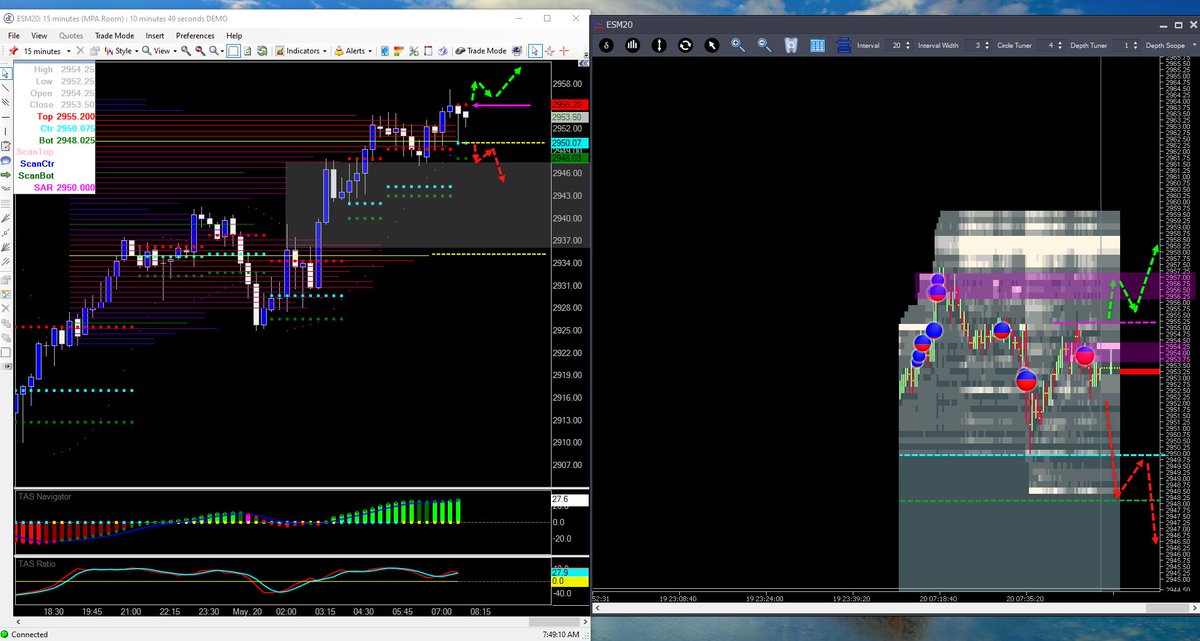Click the Interval Width stepper arrows

tap(988, 45)
